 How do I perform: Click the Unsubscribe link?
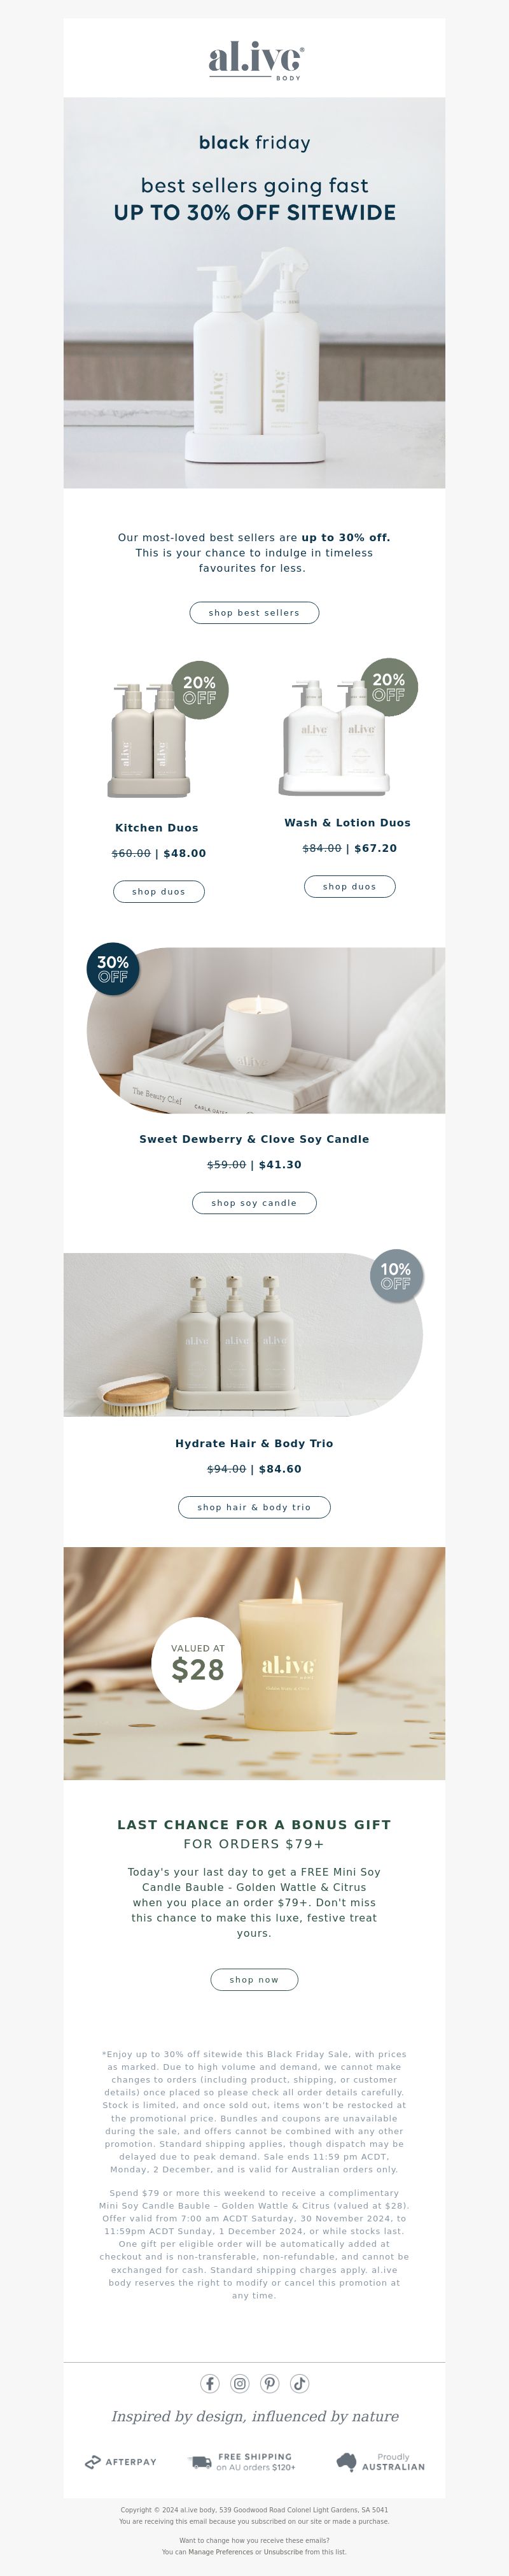[284, 2551]
